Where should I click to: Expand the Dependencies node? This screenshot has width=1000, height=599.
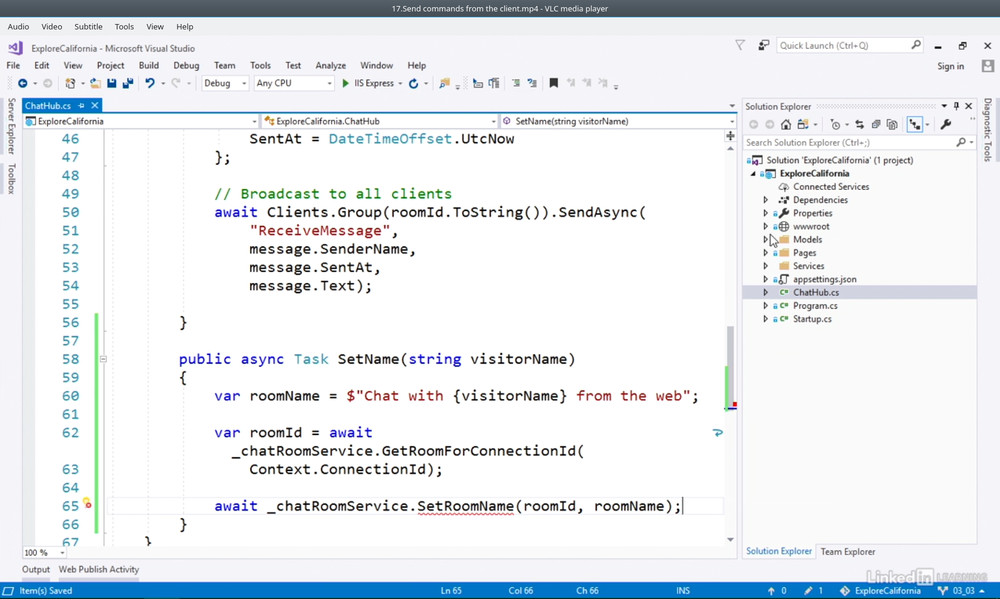coord(765,200)
